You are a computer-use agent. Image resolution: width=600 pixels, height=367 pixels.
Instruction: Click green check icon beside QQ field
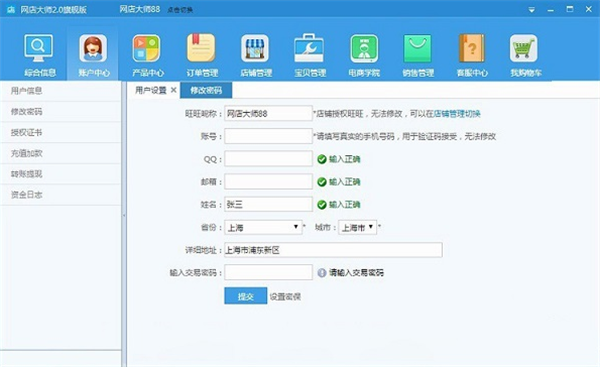[322, 159]
